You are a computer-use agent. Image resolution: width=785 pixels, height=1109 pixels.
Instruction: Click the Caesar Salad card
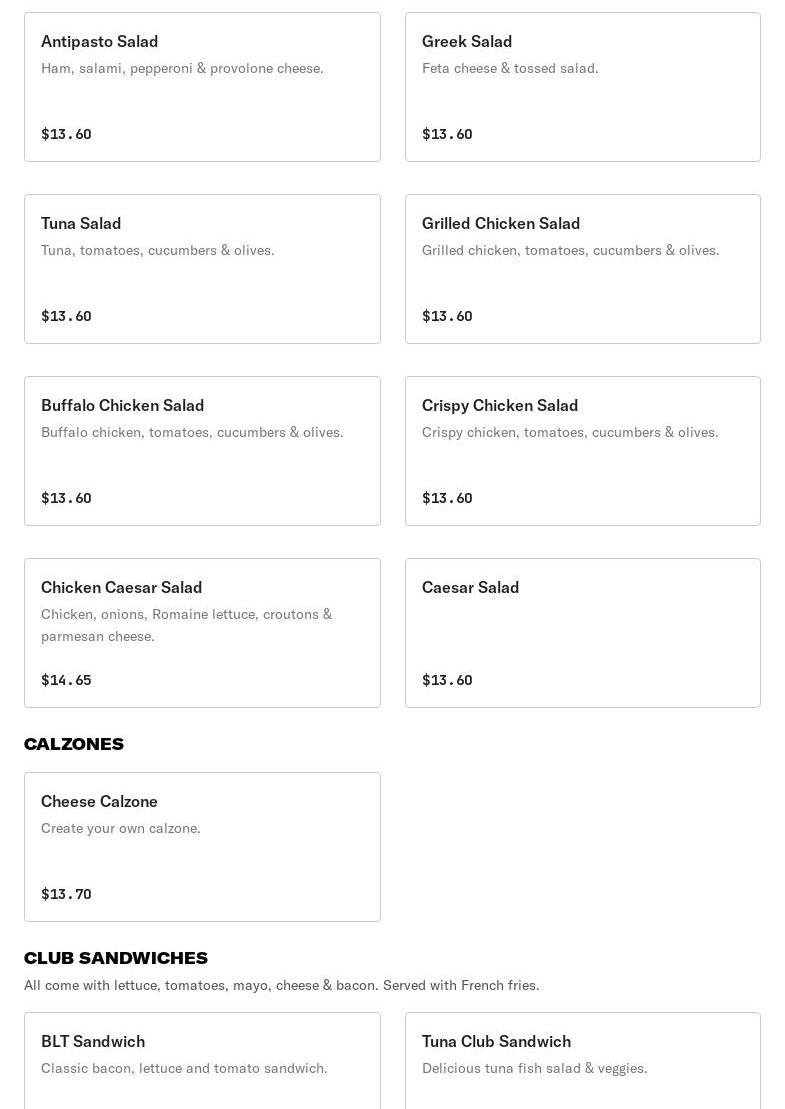coord(582,633)
